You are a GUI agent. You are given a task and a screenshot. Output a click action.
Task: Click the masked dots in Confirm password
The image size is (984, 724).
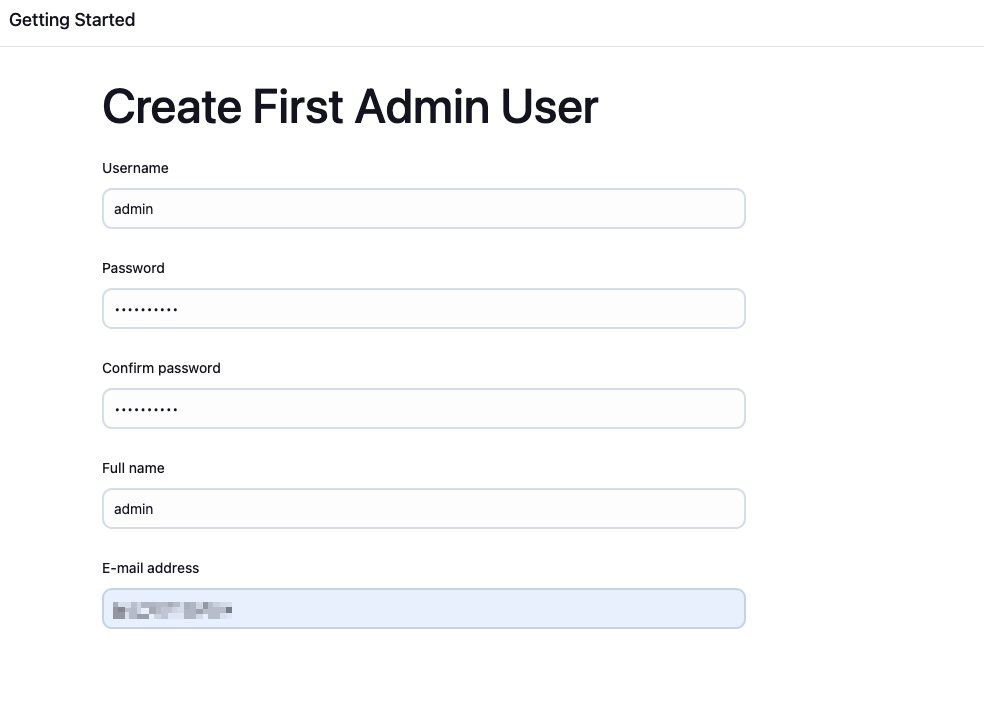(x=146, y=409)
